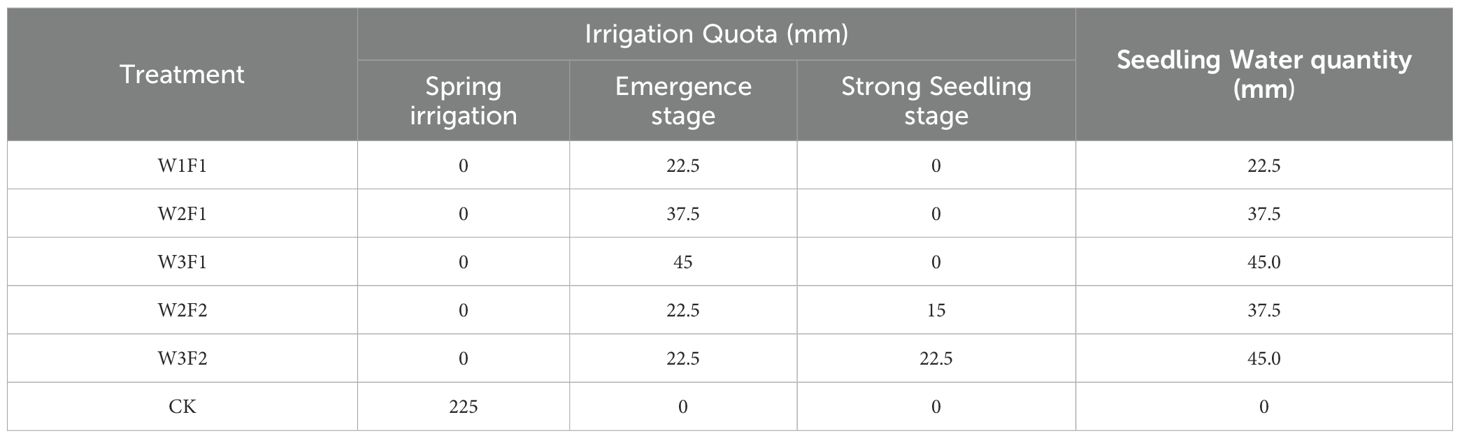The image size is (1460, 438).
Task: Click the Treatment column header
Action: pyautogui.click(x=182, y=74)
